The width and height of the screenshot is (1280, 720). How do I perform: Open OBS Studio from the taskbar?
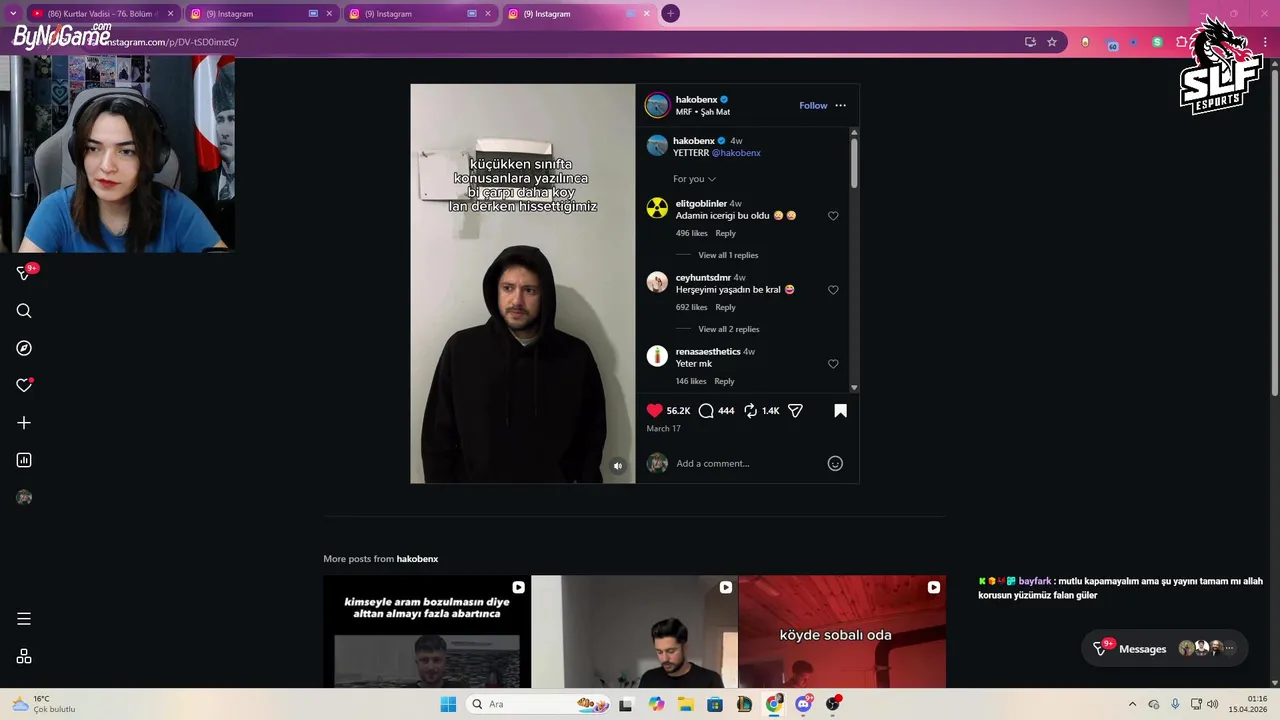tap(833, 704)
